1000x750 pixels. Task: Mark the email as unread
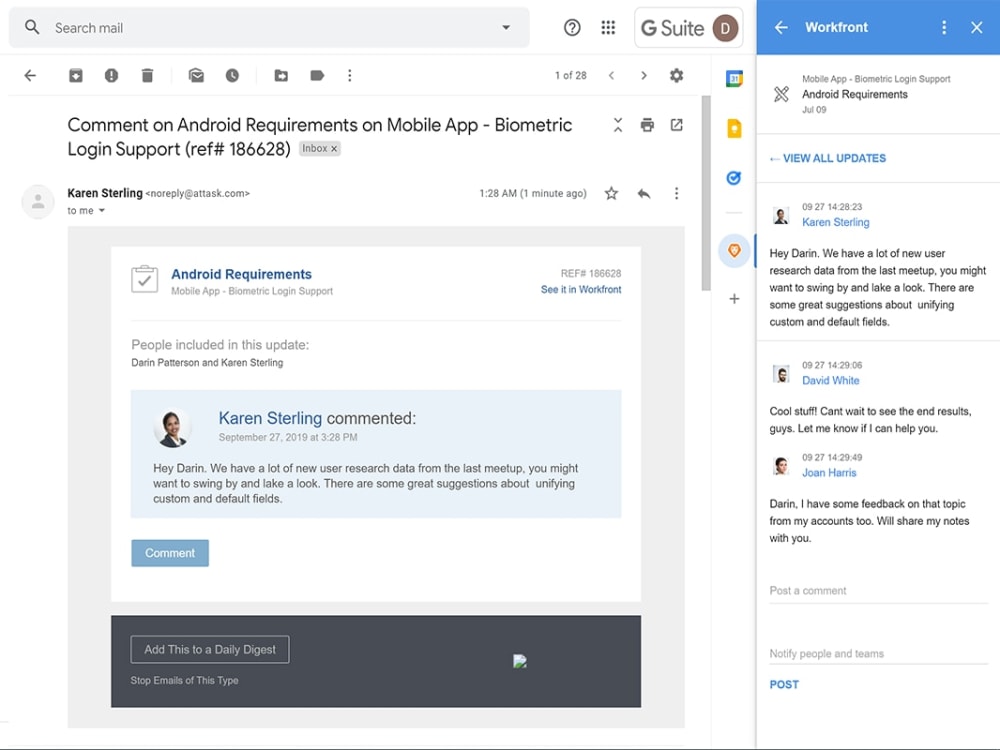point(196,75)
